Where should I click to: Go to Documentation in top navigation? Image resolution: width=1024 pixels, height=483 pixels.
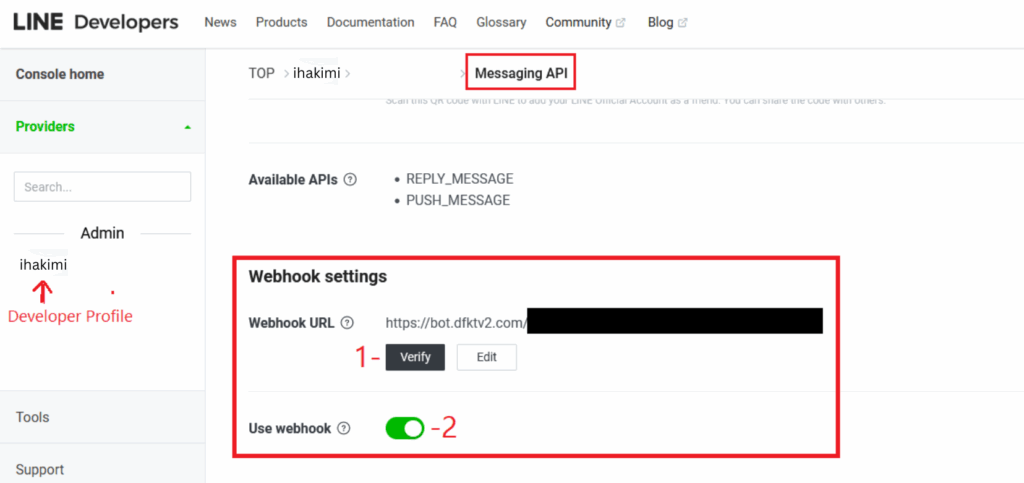[x=370, y=22]
